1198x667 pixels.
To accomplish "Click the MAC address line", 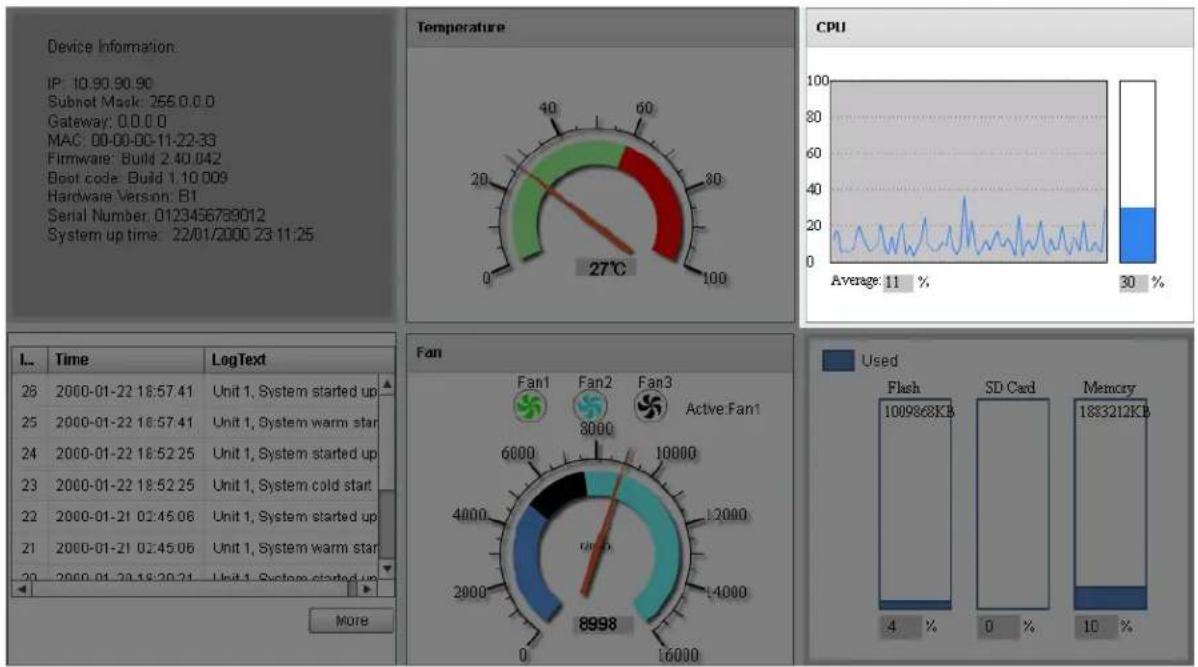I will [131, 140].
